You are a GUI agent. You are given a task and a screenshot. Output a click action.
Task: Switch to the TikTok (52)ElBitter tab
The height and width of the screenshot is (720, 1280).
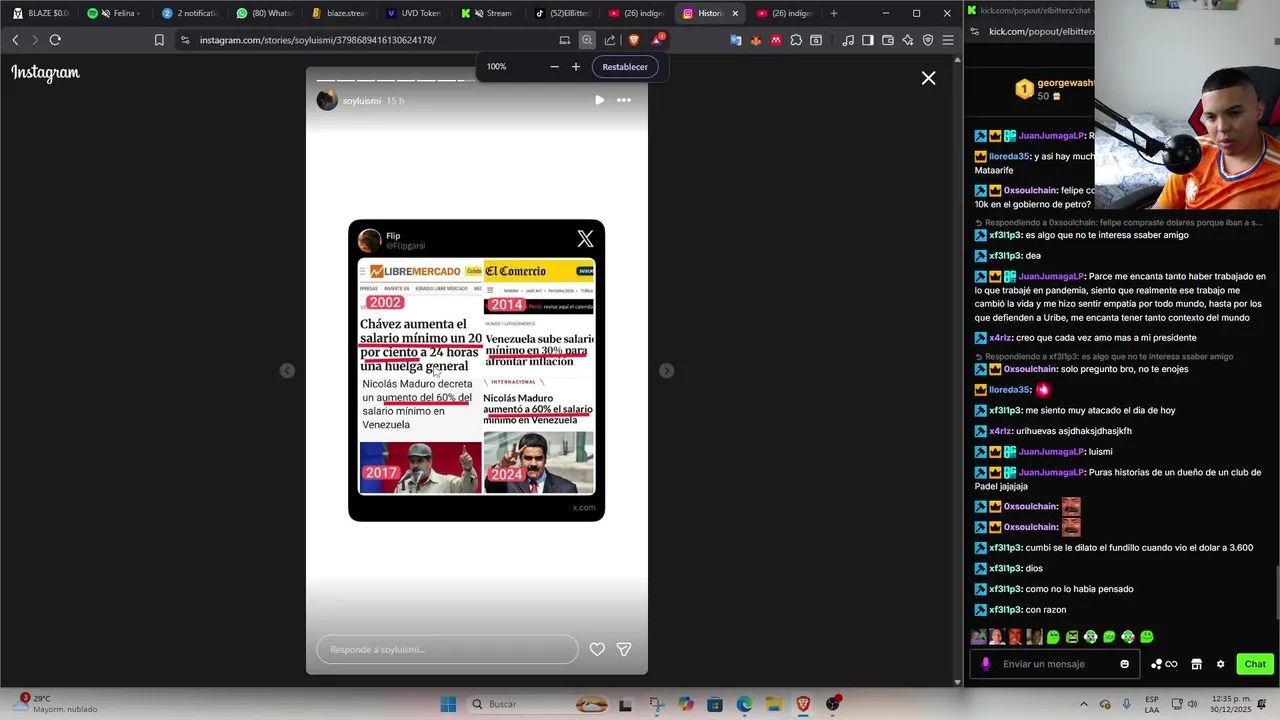tap(563, 13)
